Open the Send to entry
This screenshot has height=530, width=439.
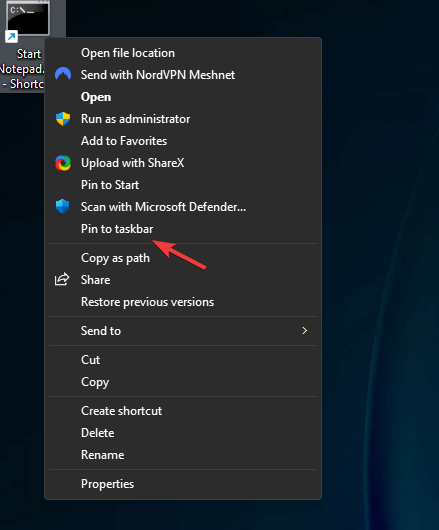coord(183,331)
